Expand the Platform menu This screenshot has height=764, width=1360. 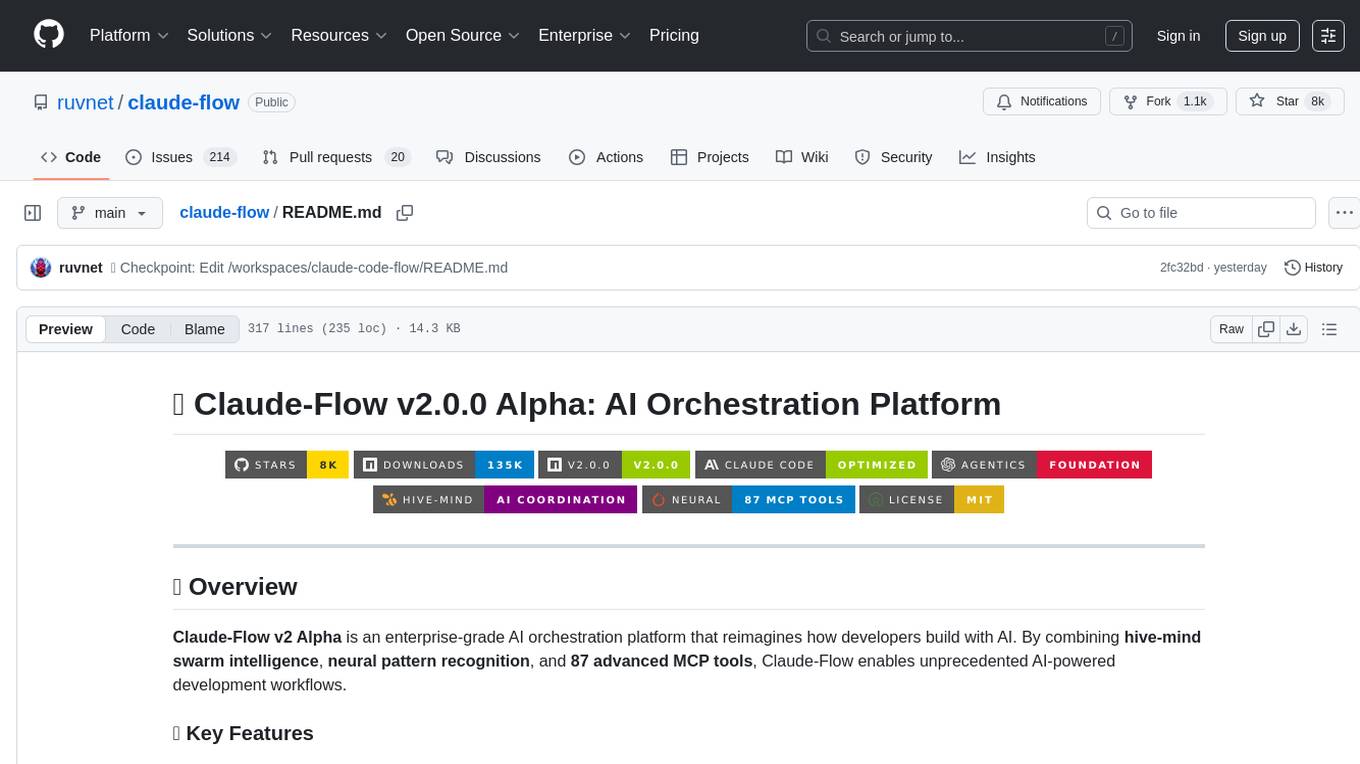coord(129,35)
